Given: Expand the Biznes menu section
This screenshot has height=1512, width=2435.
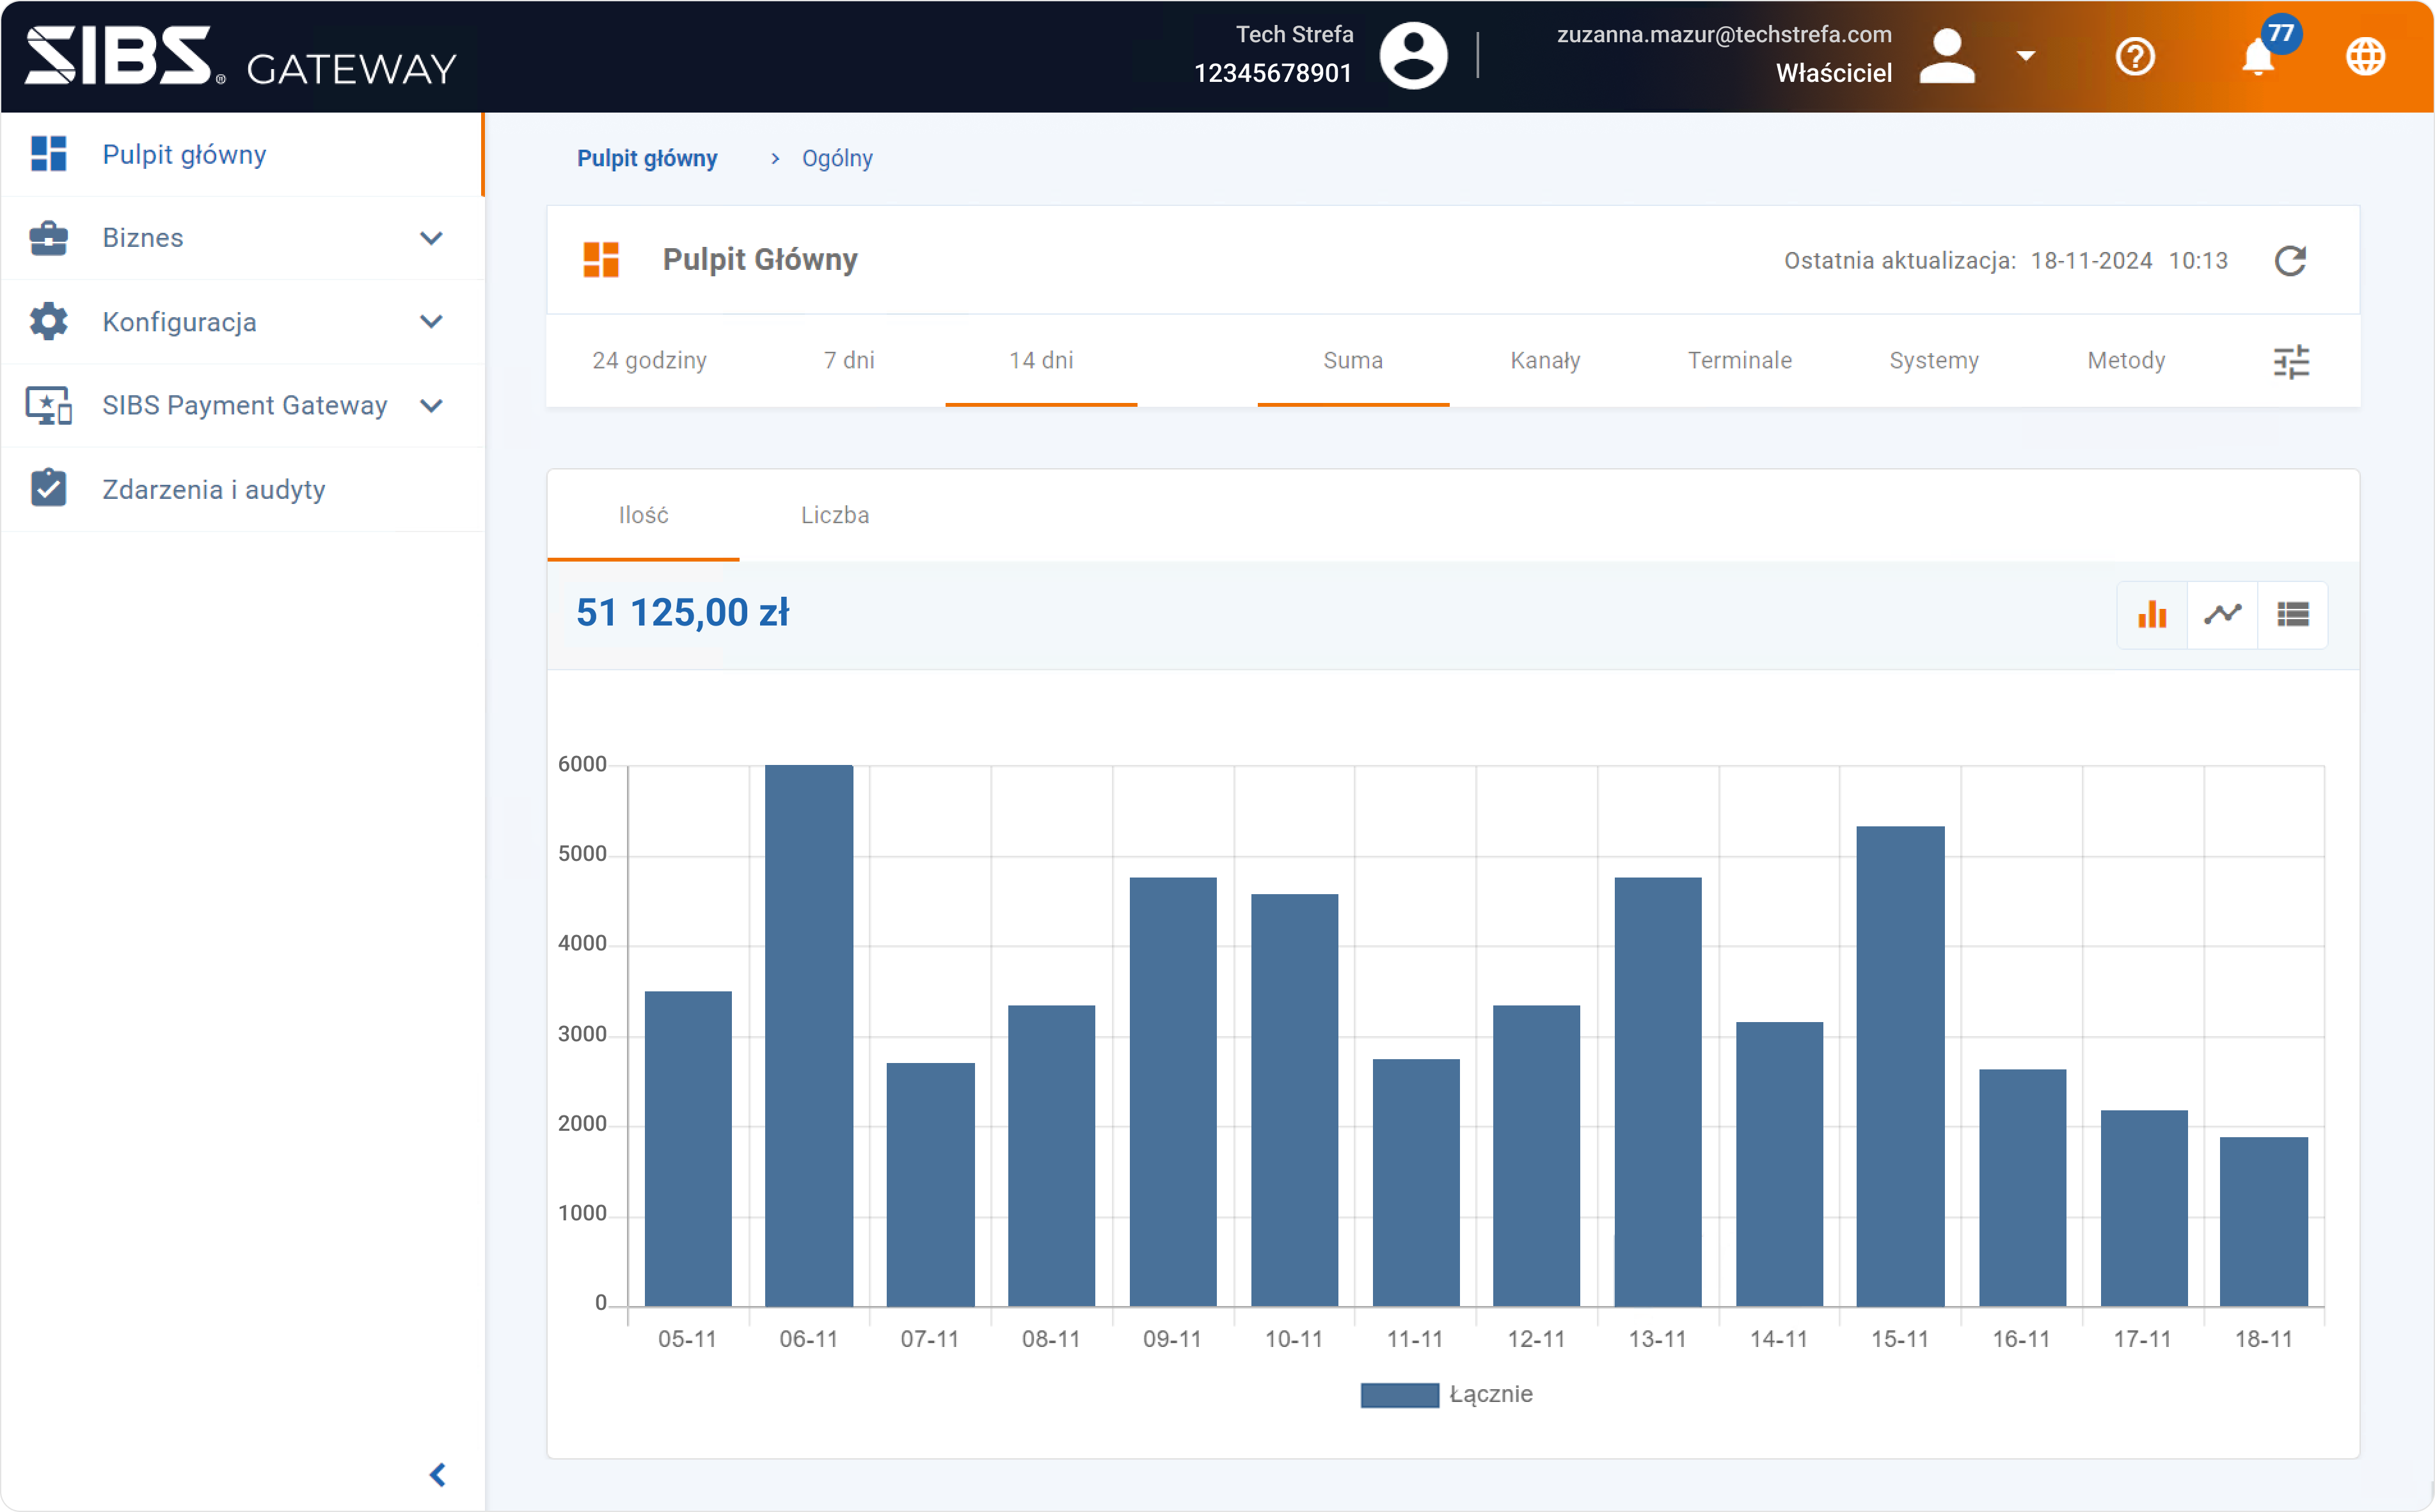Looking at the screenshot, I should tap(431, 238).
